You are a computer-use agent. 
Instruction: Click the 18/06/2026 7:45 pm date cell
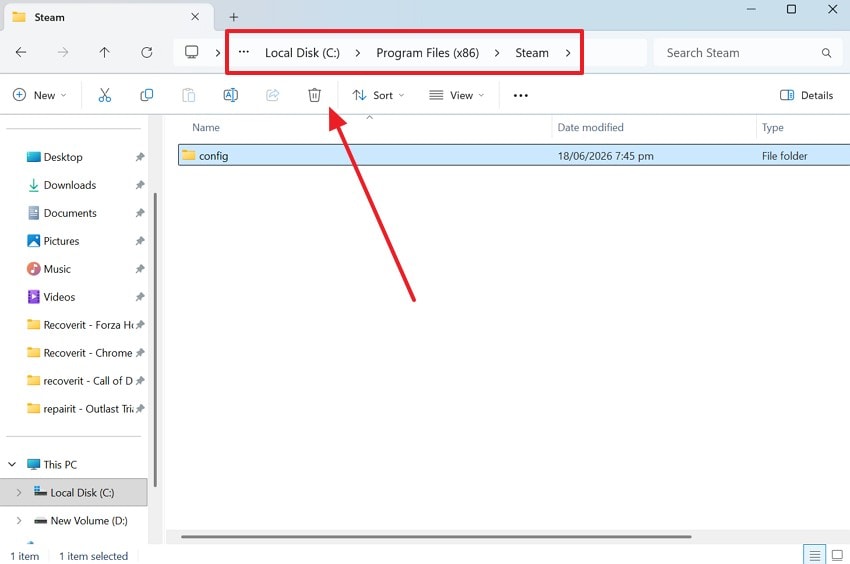(x=606, y=156)
